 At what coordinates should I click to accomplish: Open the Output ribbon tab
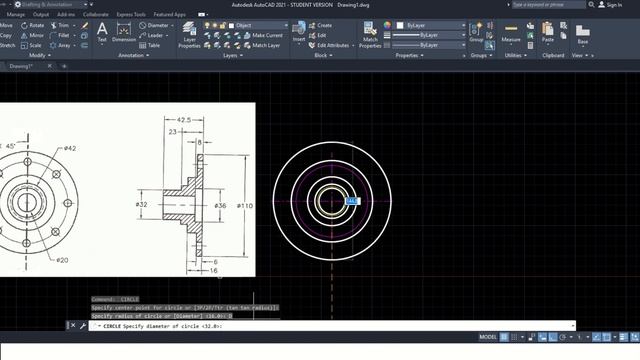41,14
